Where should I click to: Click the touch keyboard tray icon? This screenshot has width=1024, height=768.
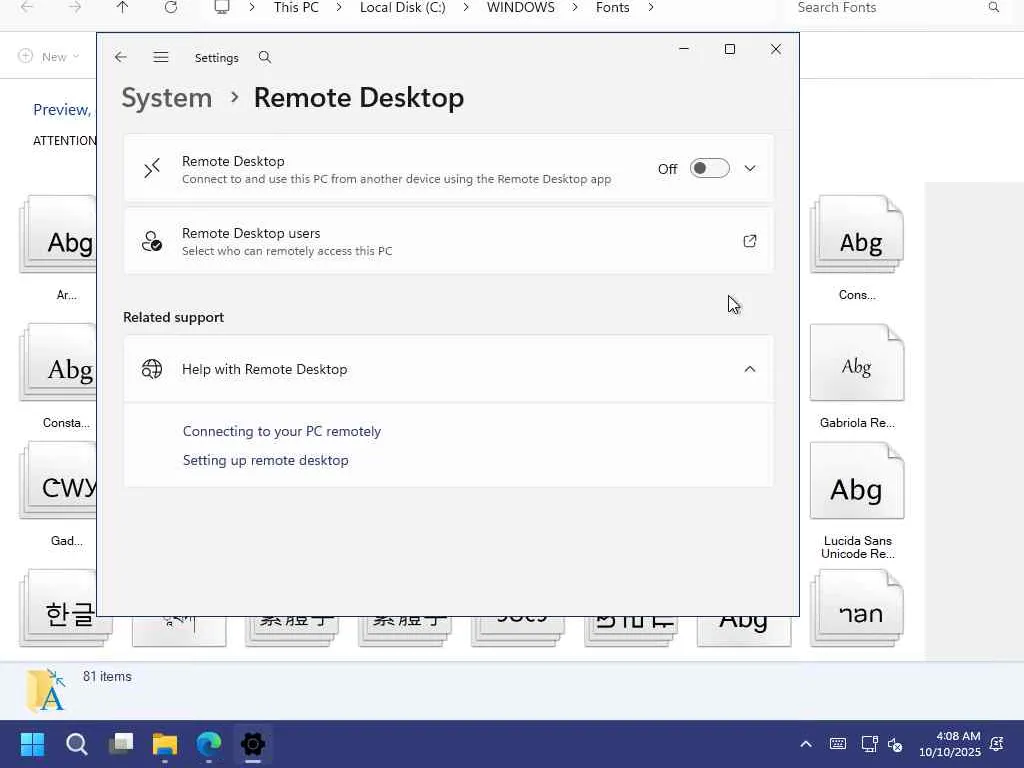click(838, 744)
